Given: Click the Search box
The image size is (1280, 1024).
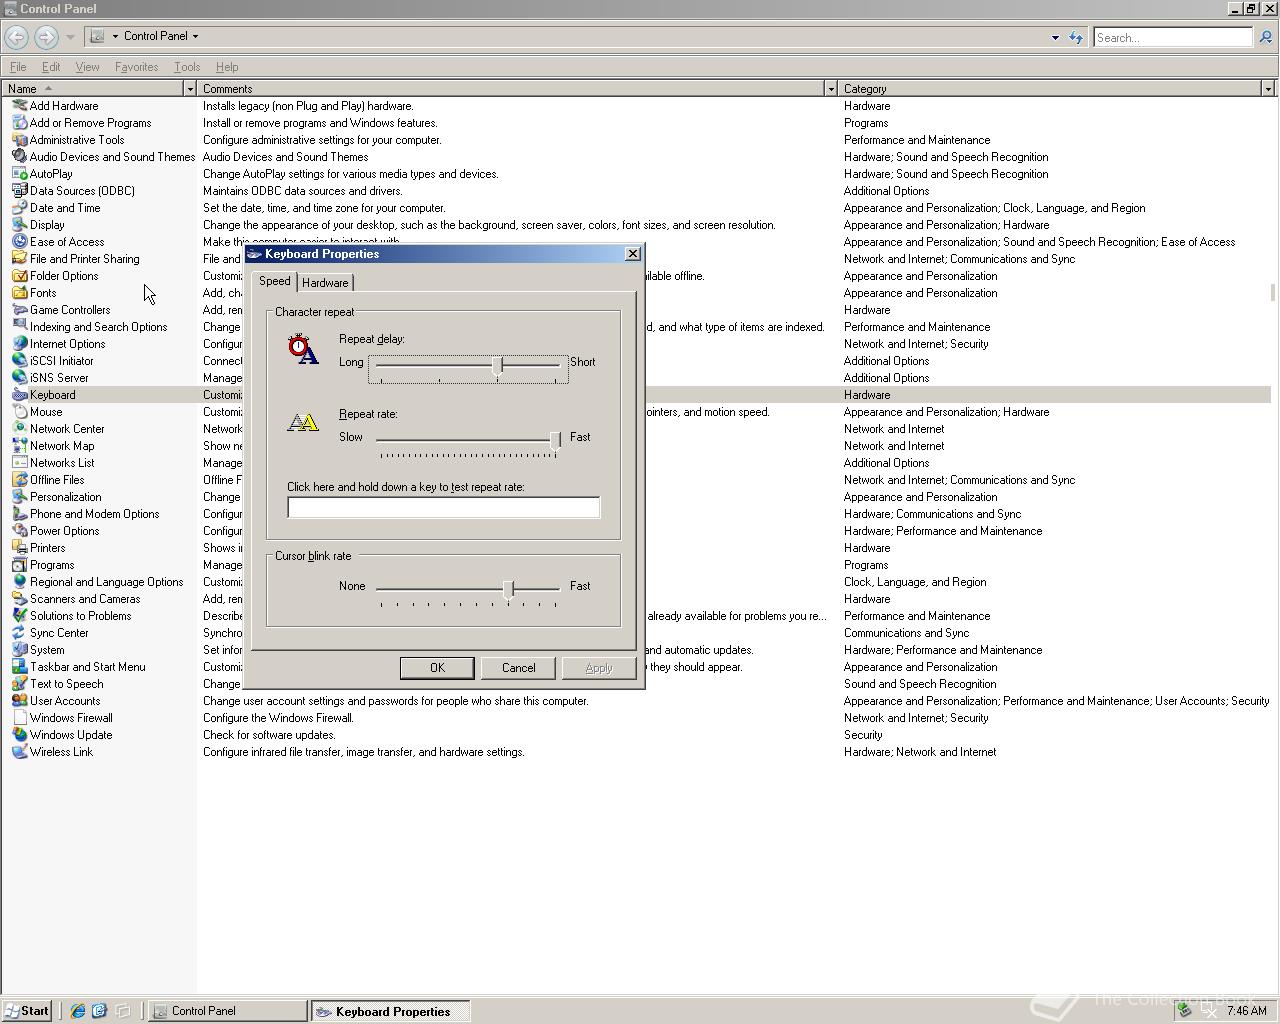Looking at the screenshot, I should pos(1172,38).
